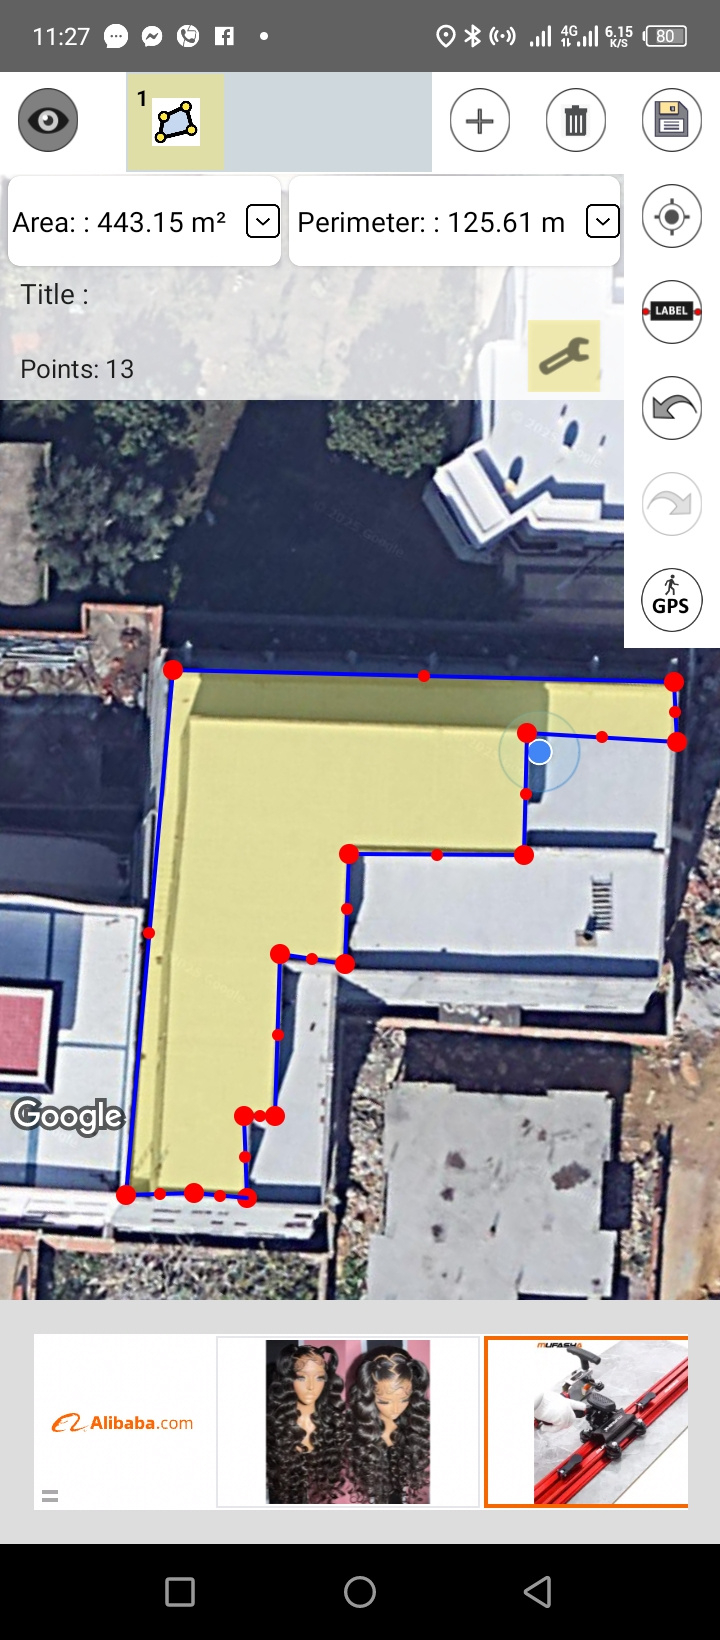Select the blue highlighted polygon vertex

click(539, 751)
